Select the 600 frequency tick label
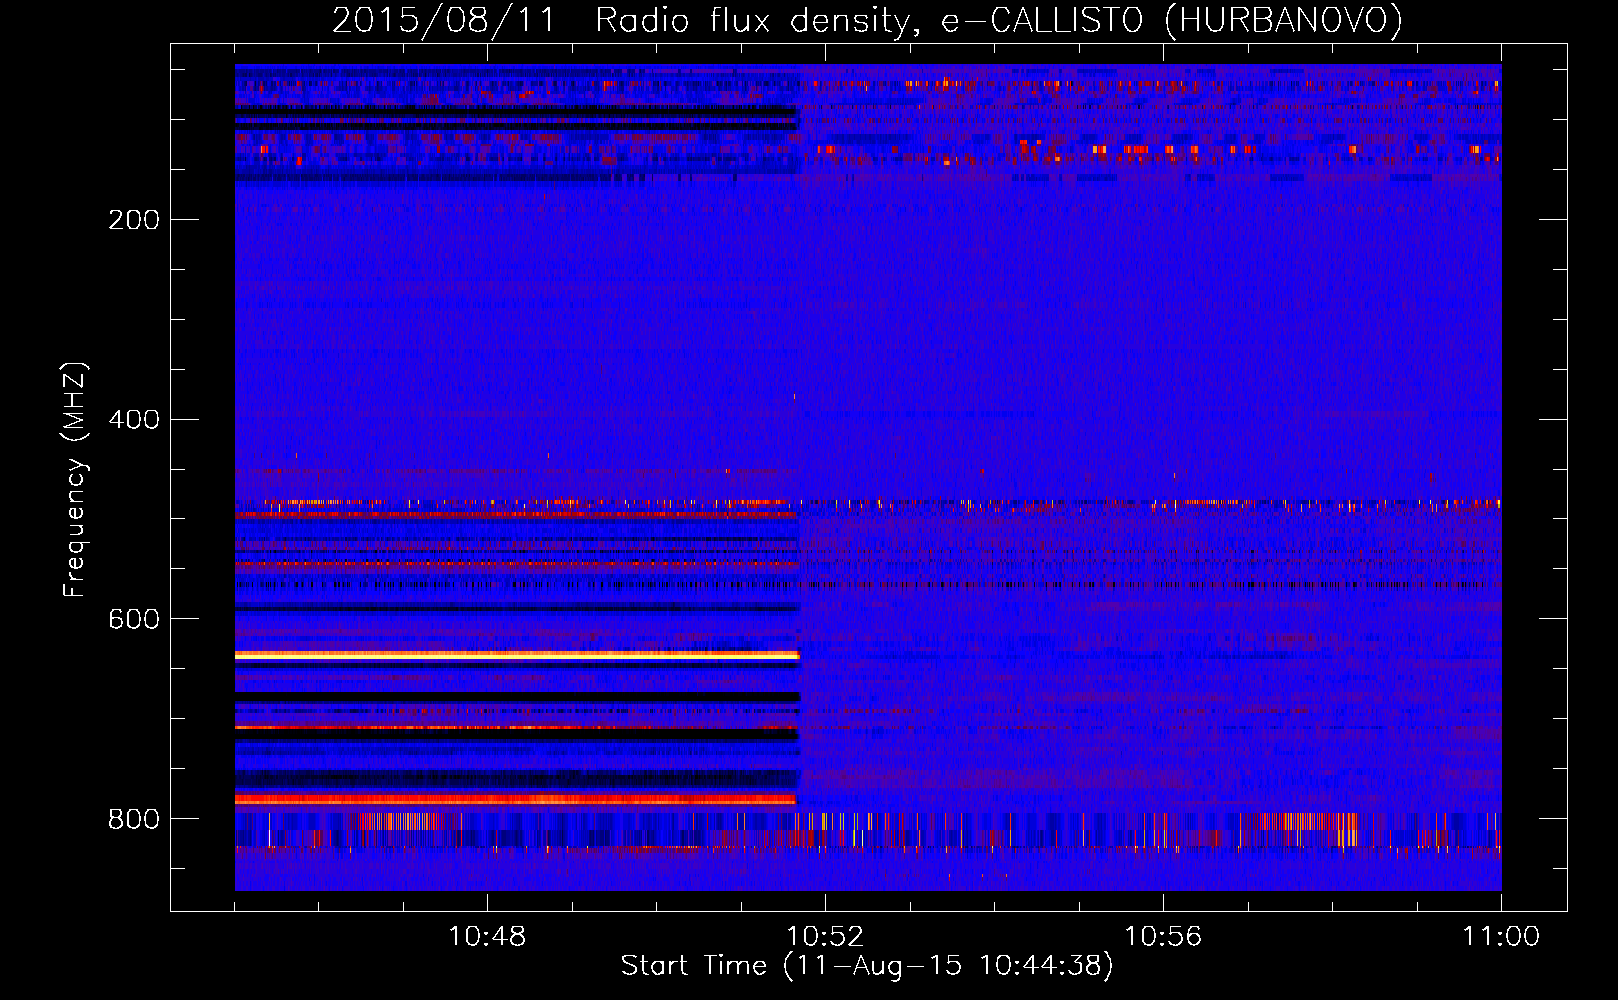This screenshot has width=1618, height=1000. 134,619
